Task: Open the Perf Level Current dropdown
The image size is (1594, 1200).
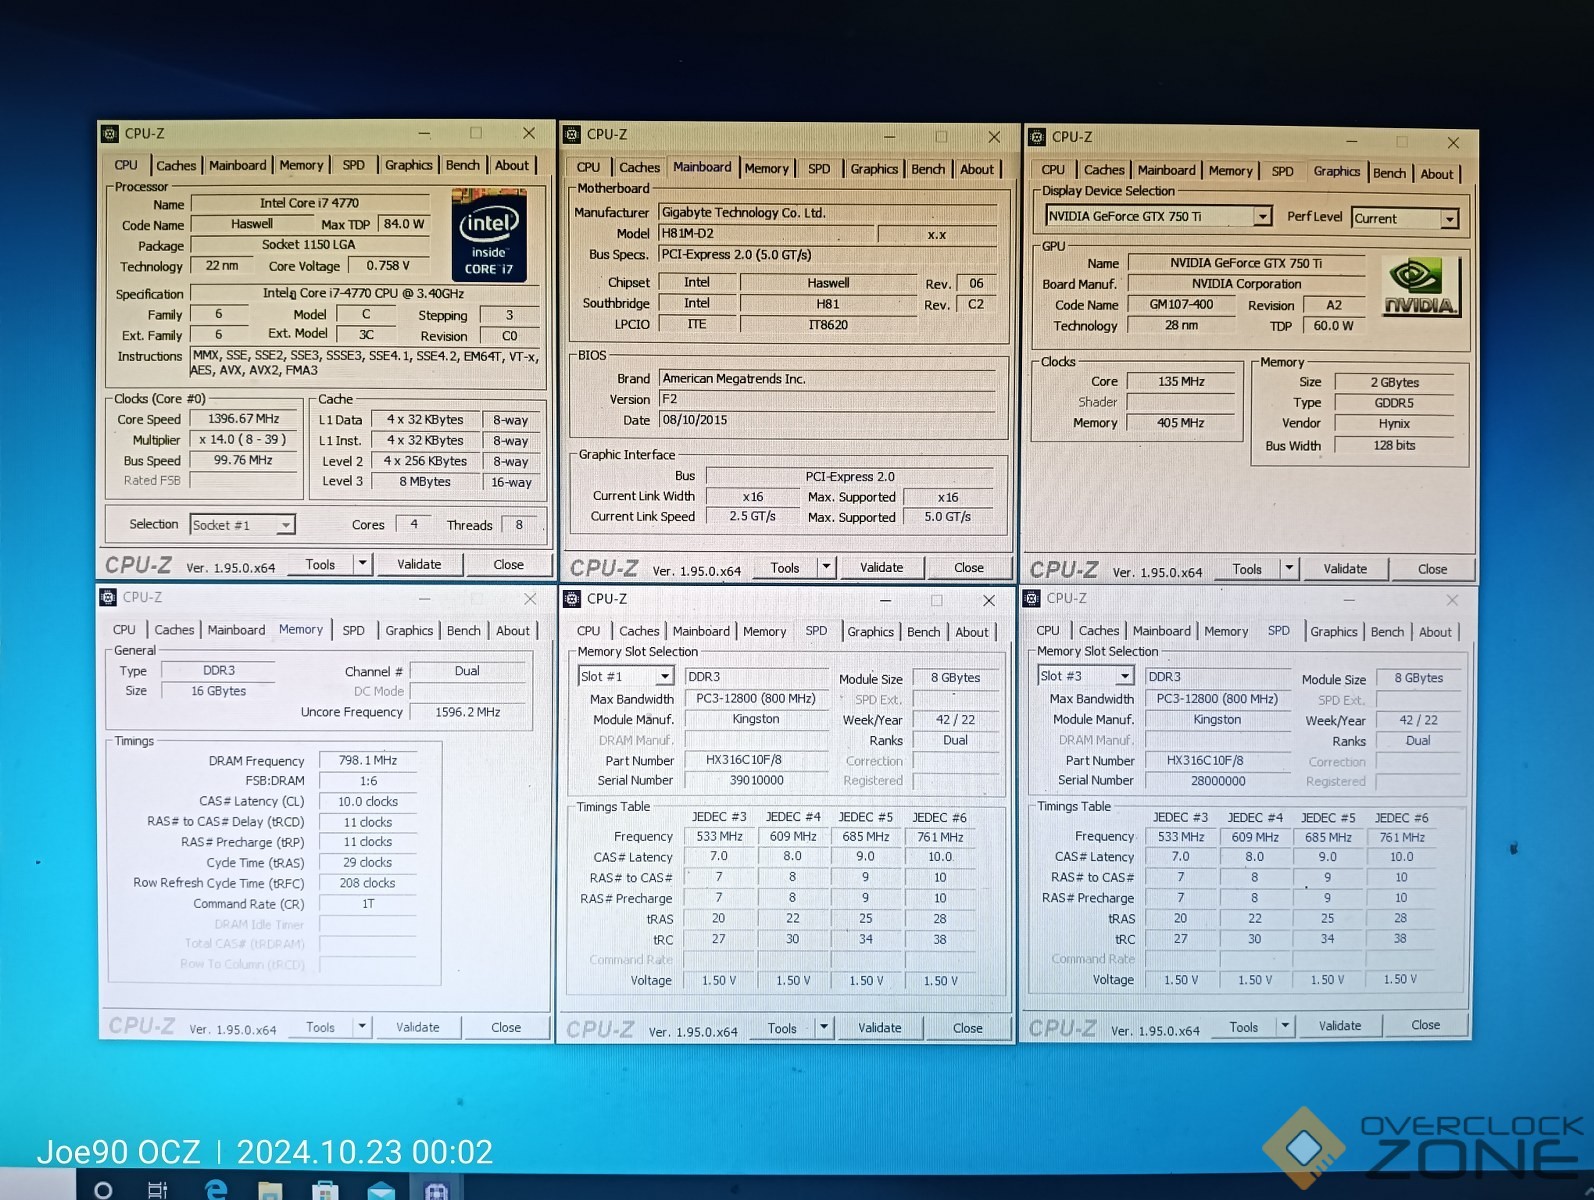Action: 1449,219
